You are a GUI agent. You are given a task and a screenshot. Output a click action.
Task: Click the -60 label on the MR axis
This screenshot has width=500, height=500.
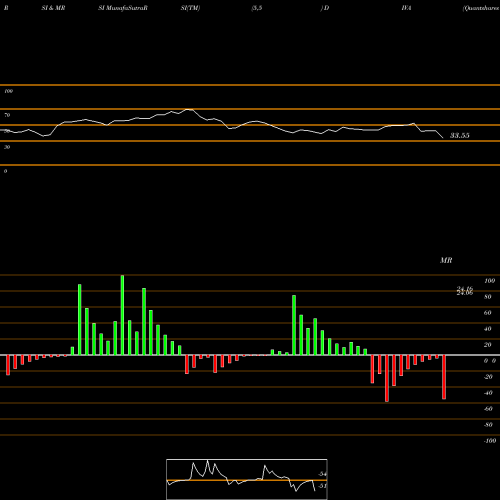point(488,409)
